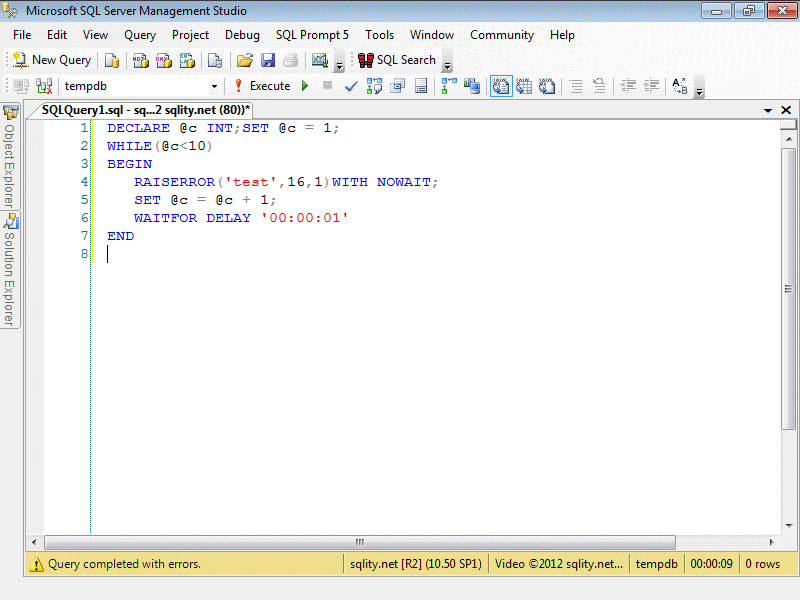Click the Open File folder icon
800x600 pixels.
[x=244, y=60]
